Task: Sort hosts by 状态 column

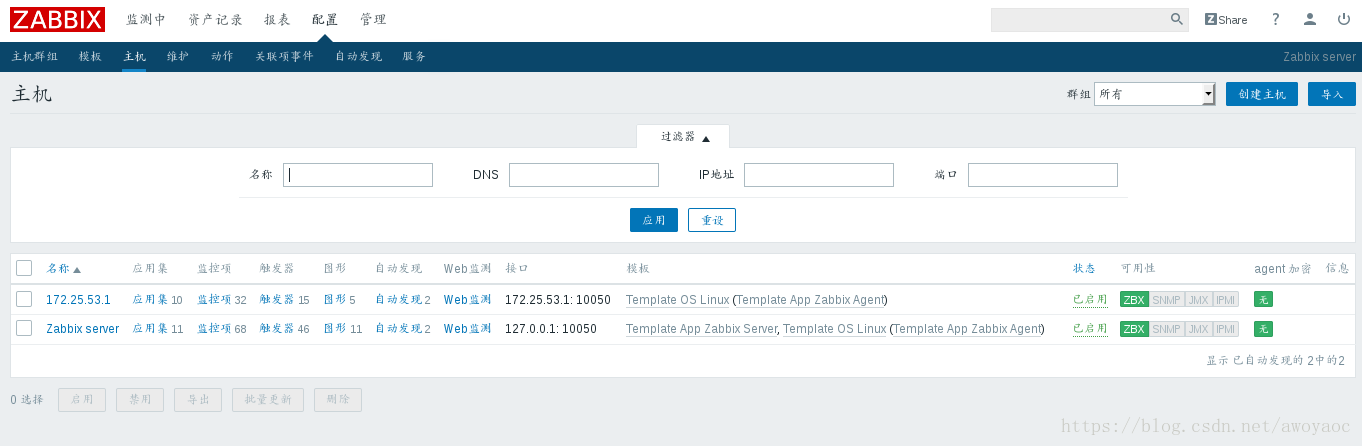Action: [x=1084, y=269]
